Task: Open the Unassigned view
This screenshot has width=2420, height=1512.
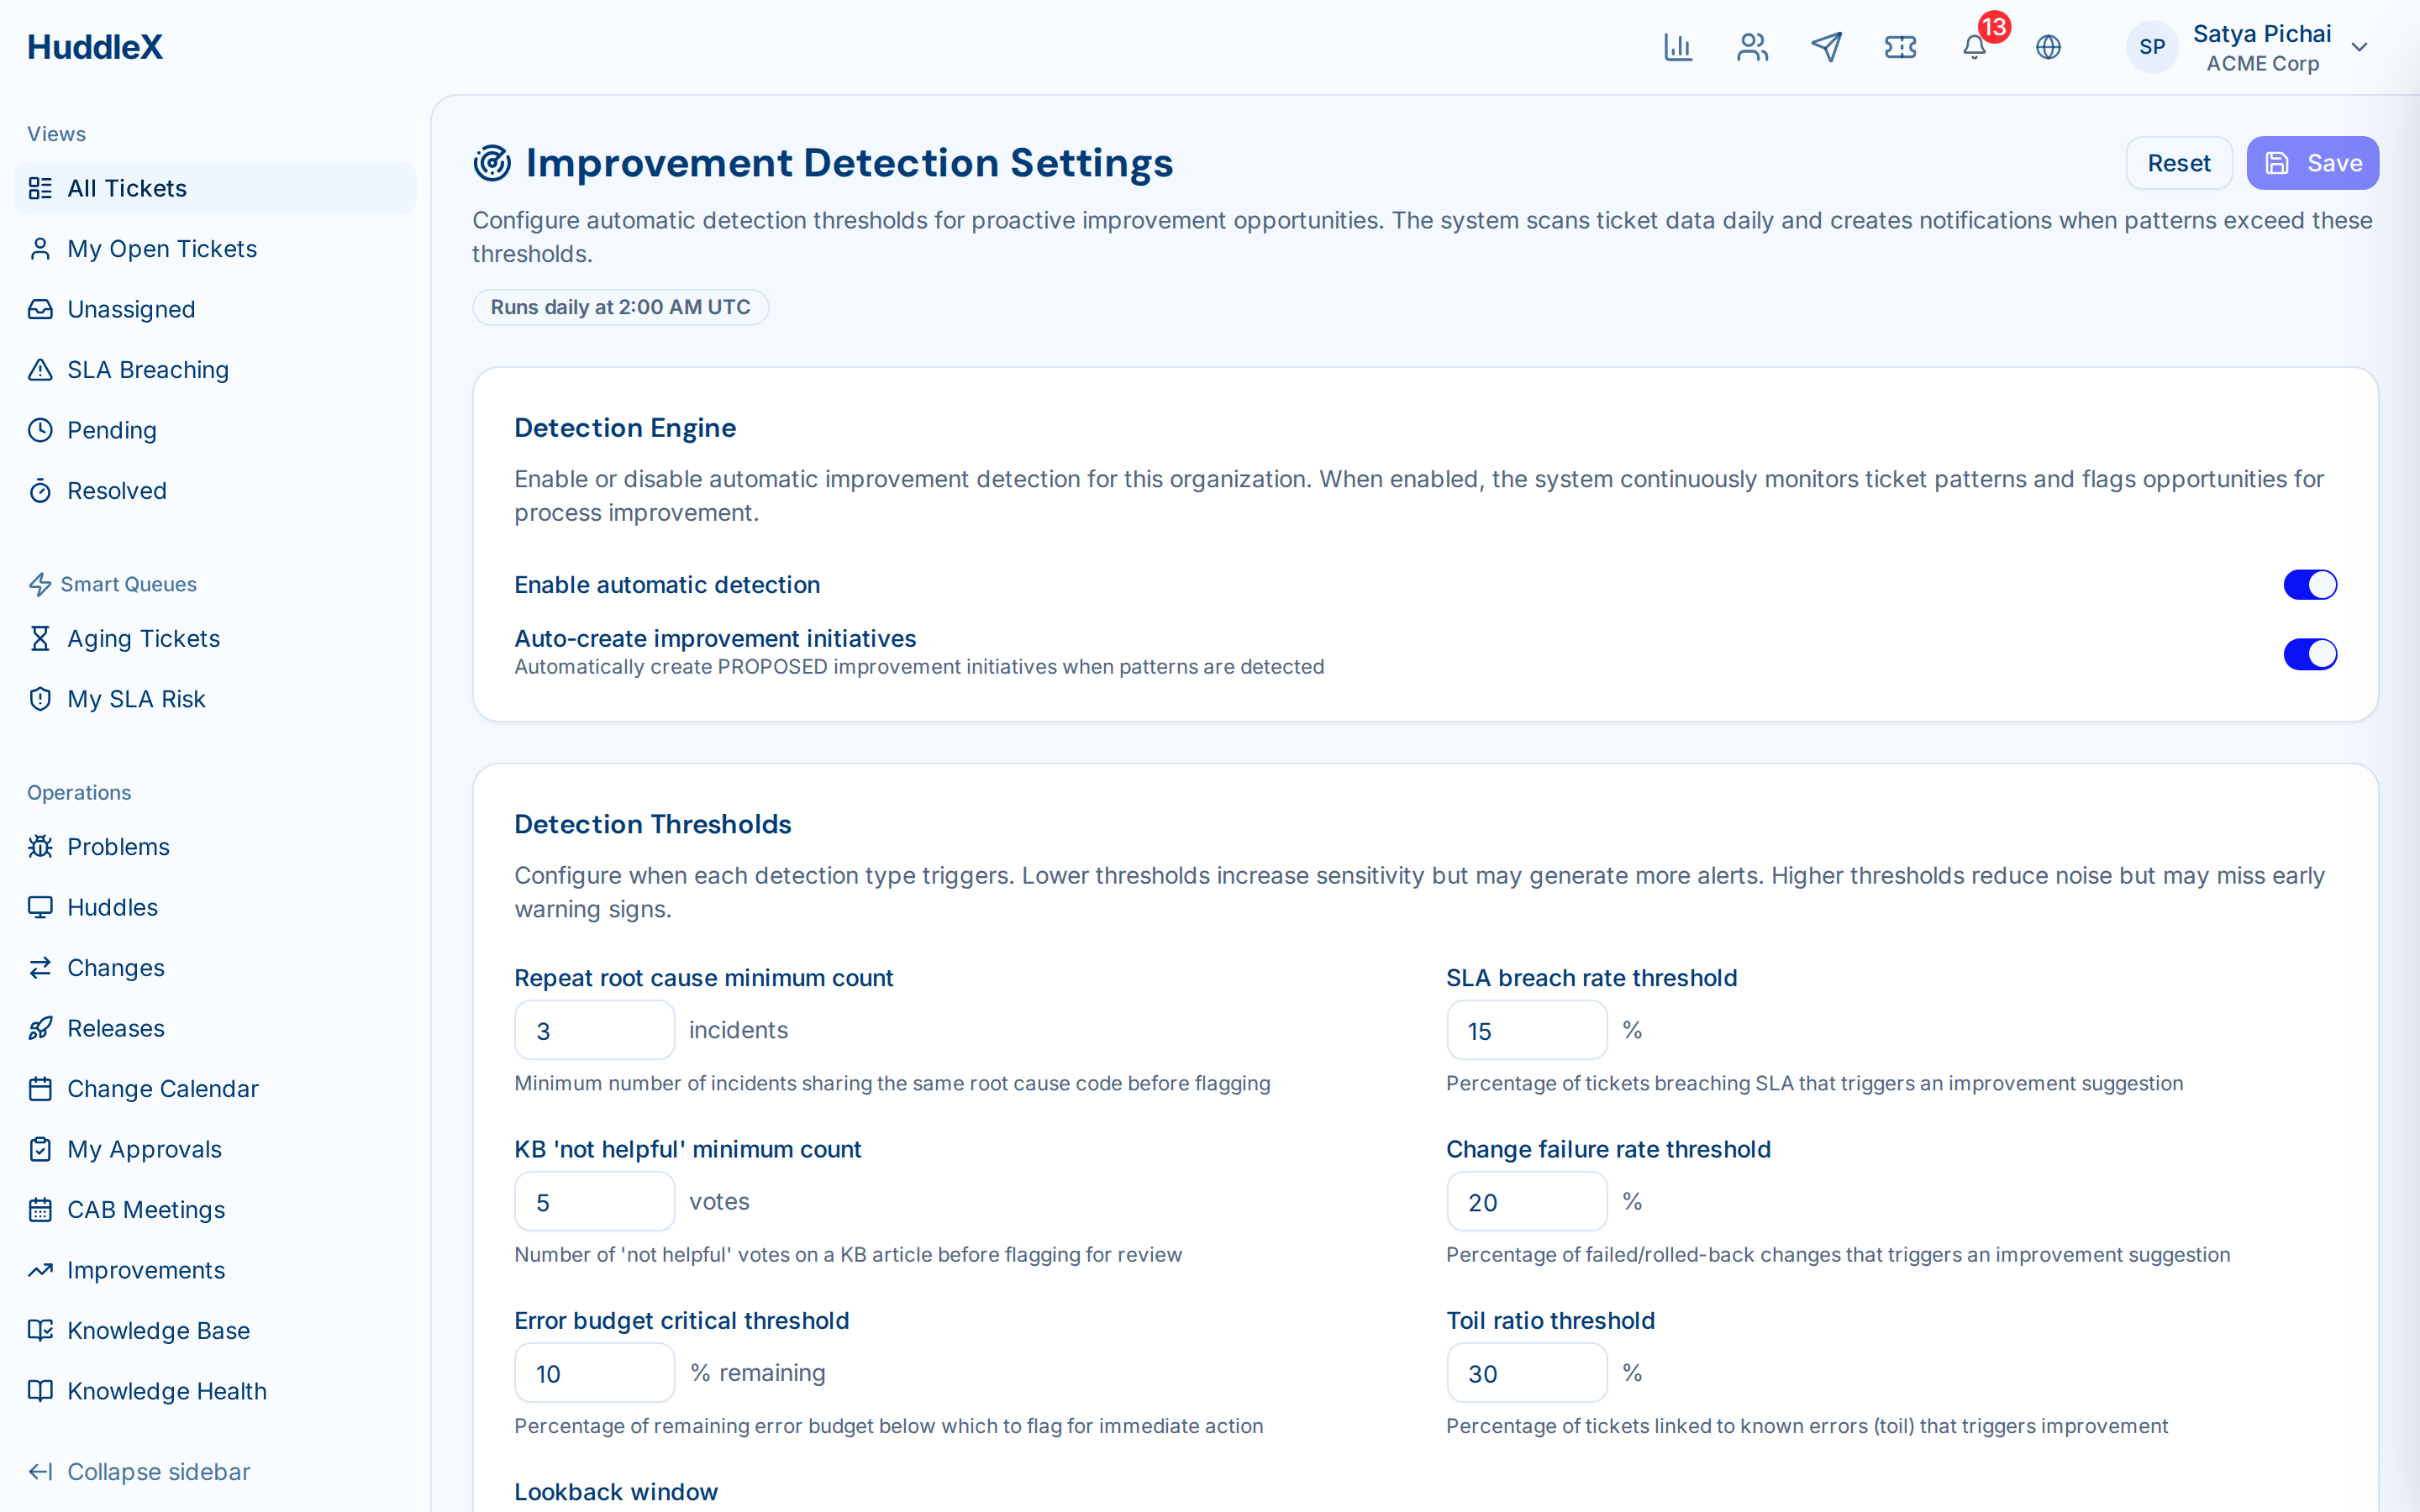Action: (x=215, y=309)
